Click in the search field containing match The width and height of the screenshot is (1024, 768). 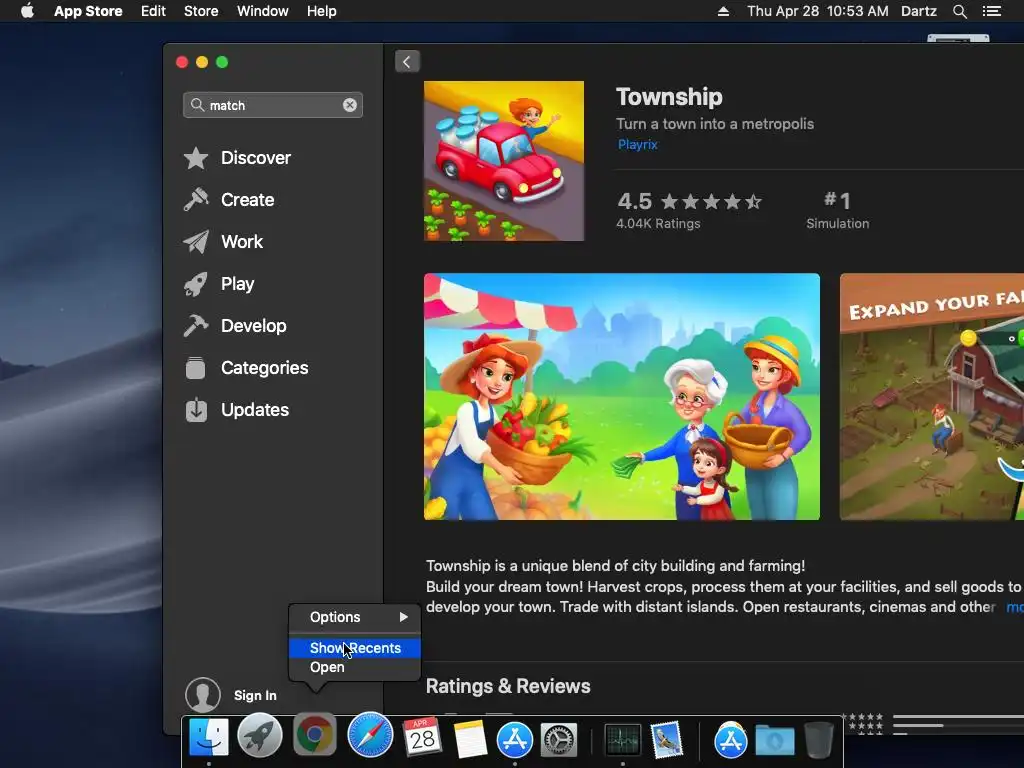click(273, 105)
